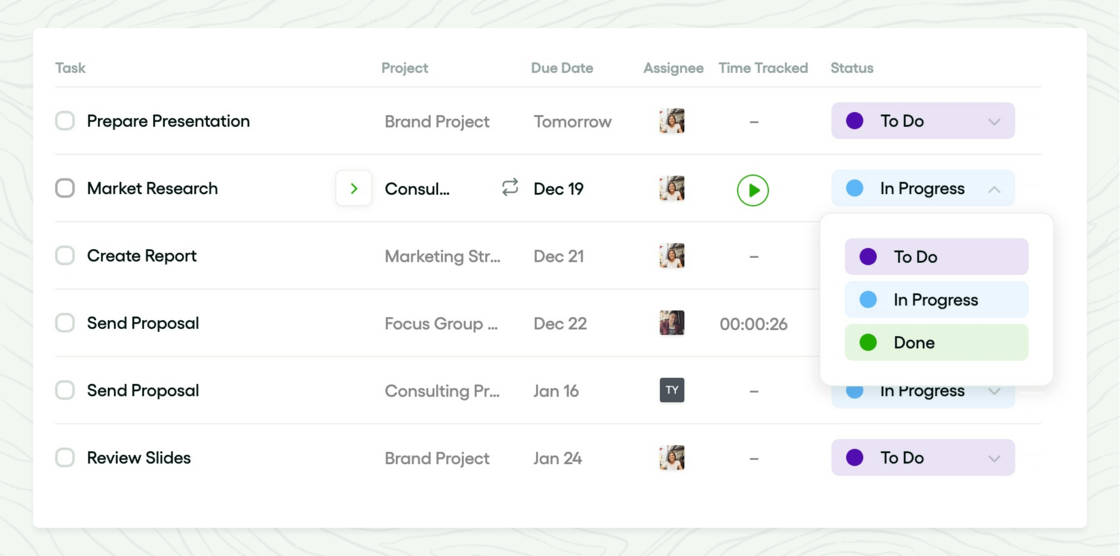Click assignee avatar for Review Slides
Viewport: 1120px width, 556px height.
tap(672, 458)
